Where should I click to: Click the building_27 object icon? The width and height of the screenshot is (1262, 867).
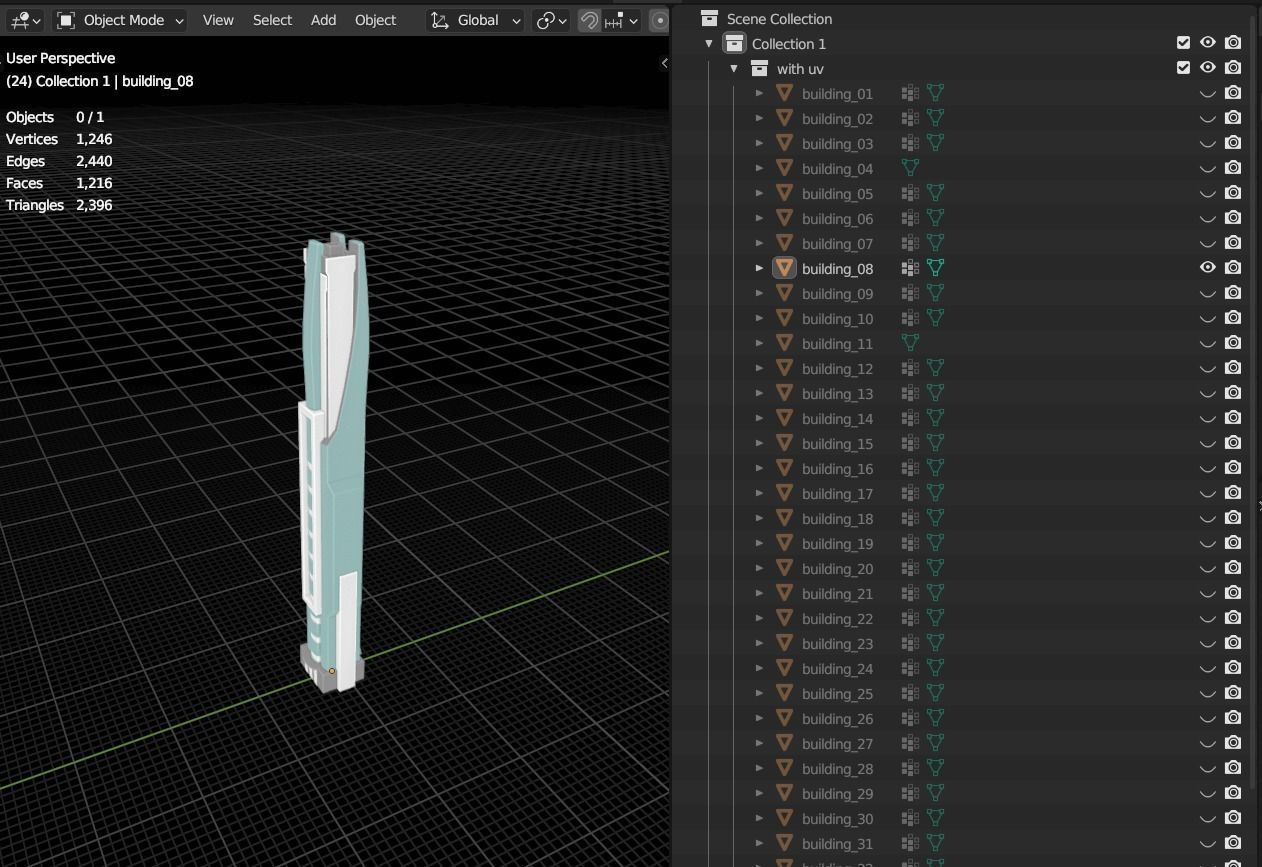click(x=784, y=743)
